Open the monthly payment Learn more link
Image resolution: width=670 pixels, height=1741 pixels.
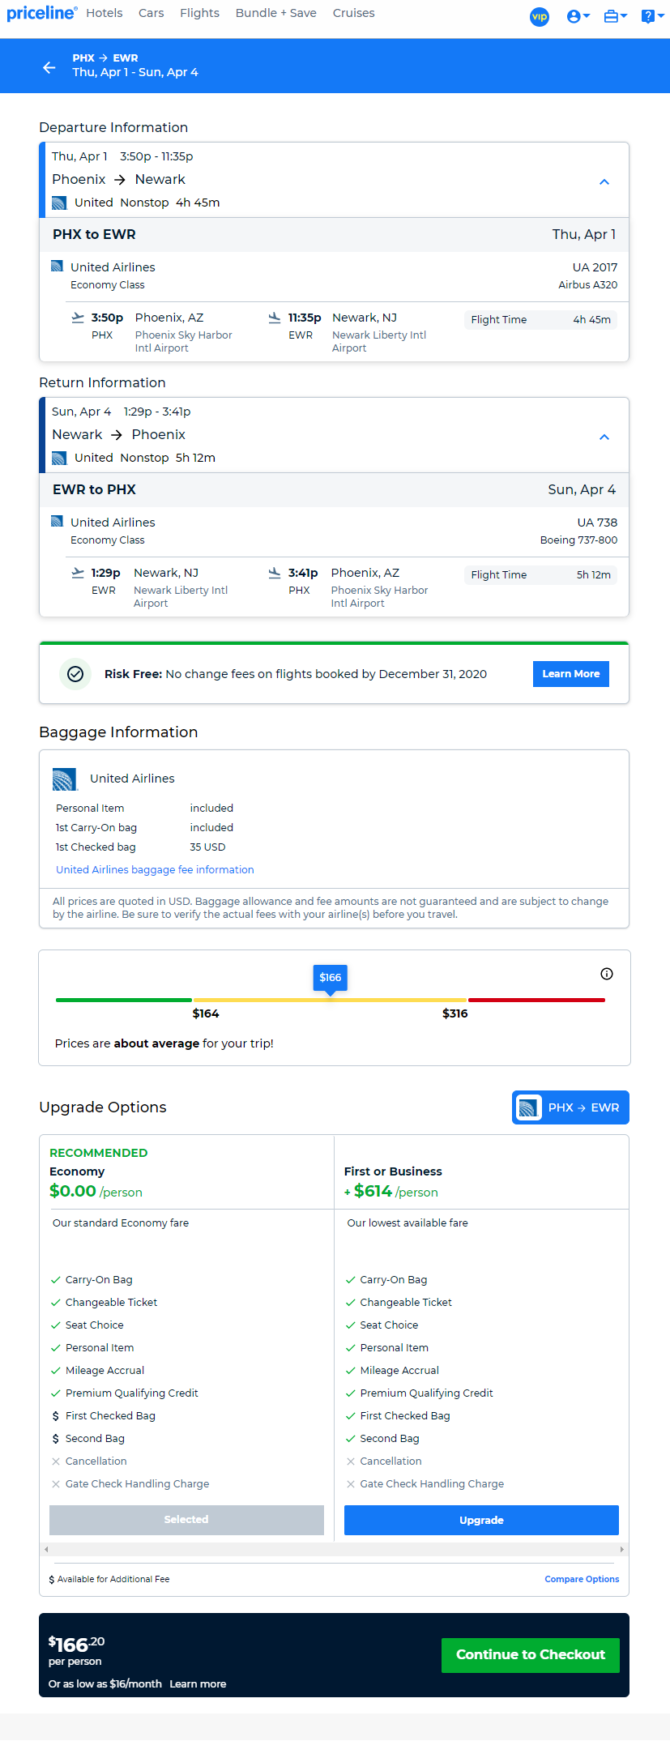coord(198,1684)
